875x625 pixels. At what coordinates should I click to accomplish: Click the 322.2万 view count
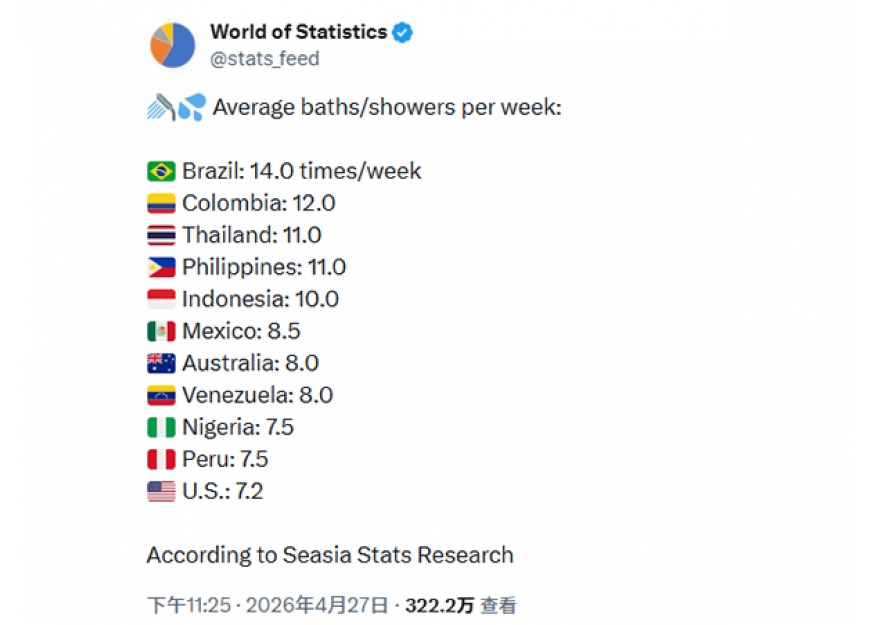point(439,605)
